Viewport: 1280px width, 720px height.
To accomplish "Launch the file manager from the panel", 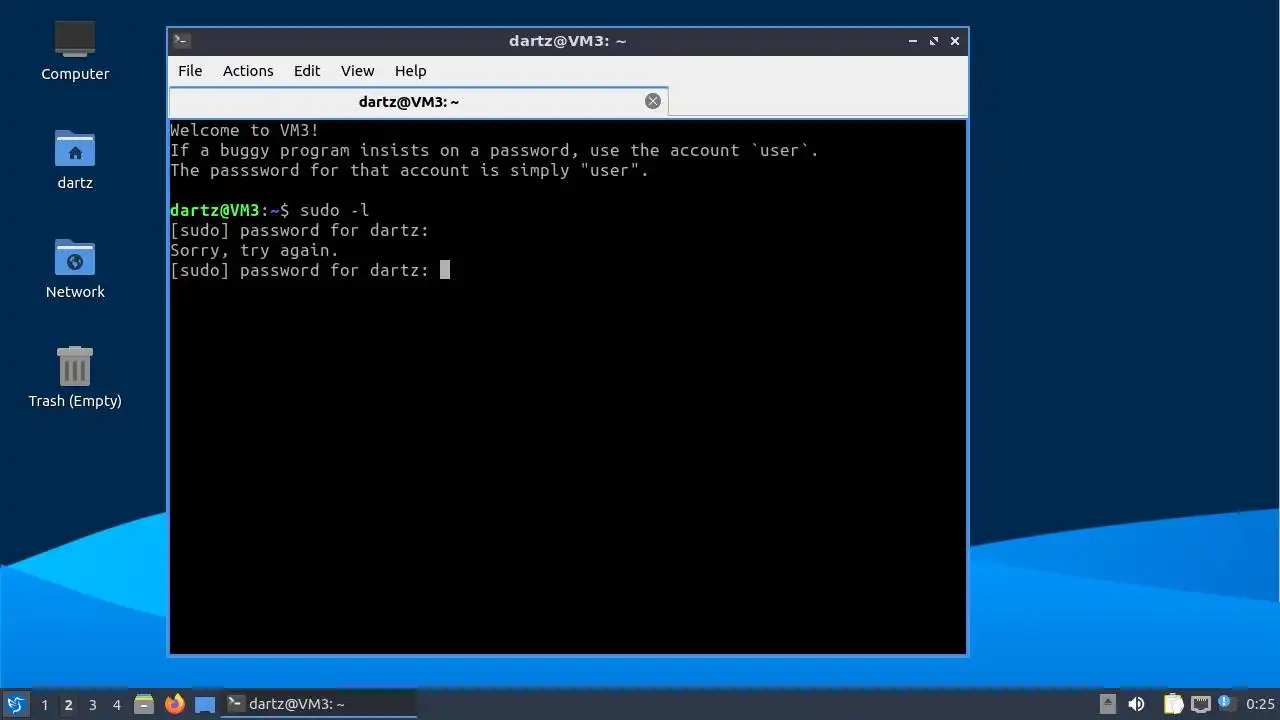I will tap(144, 704).
